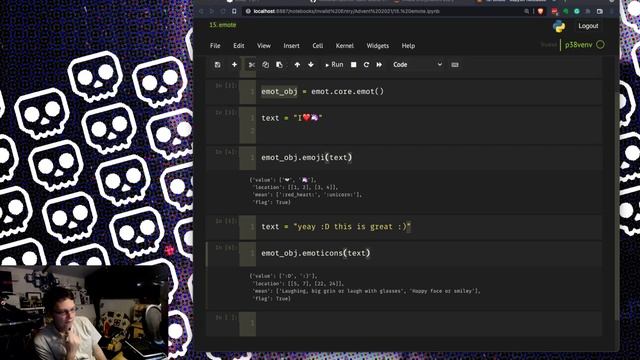This screenshot has height=360, width=640.
Task: Open the File menu
Action: pos(215,46)
